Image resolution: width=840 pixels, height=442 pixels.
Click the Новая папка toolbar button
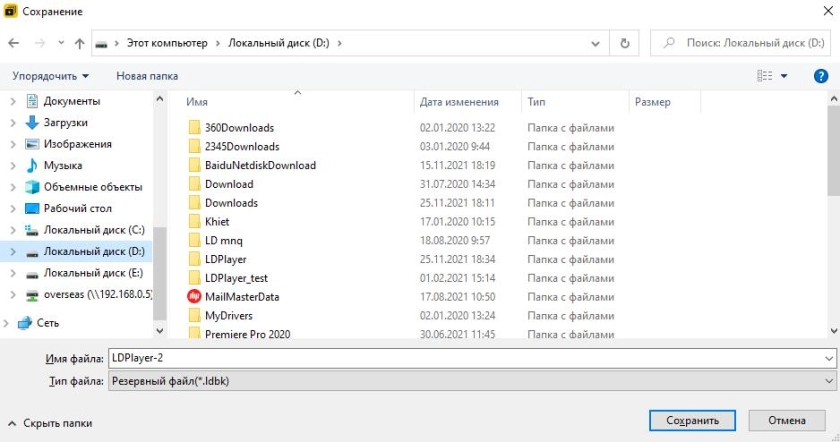147,76
